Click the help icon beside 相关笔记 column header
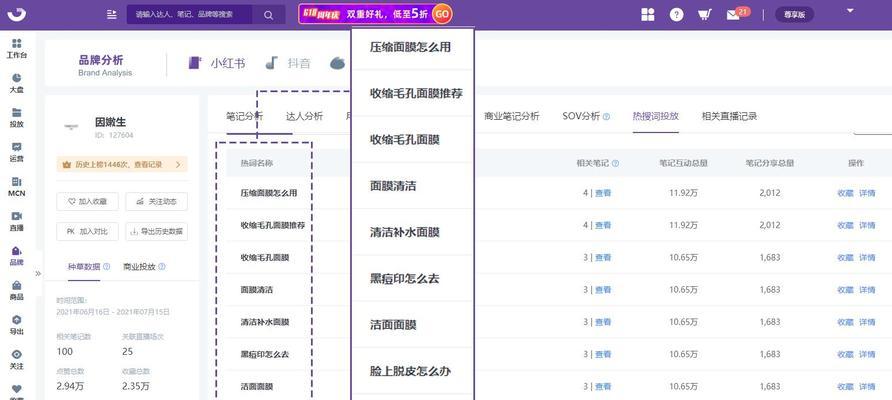Screen dimensions: 892x400 pos(615,163)
